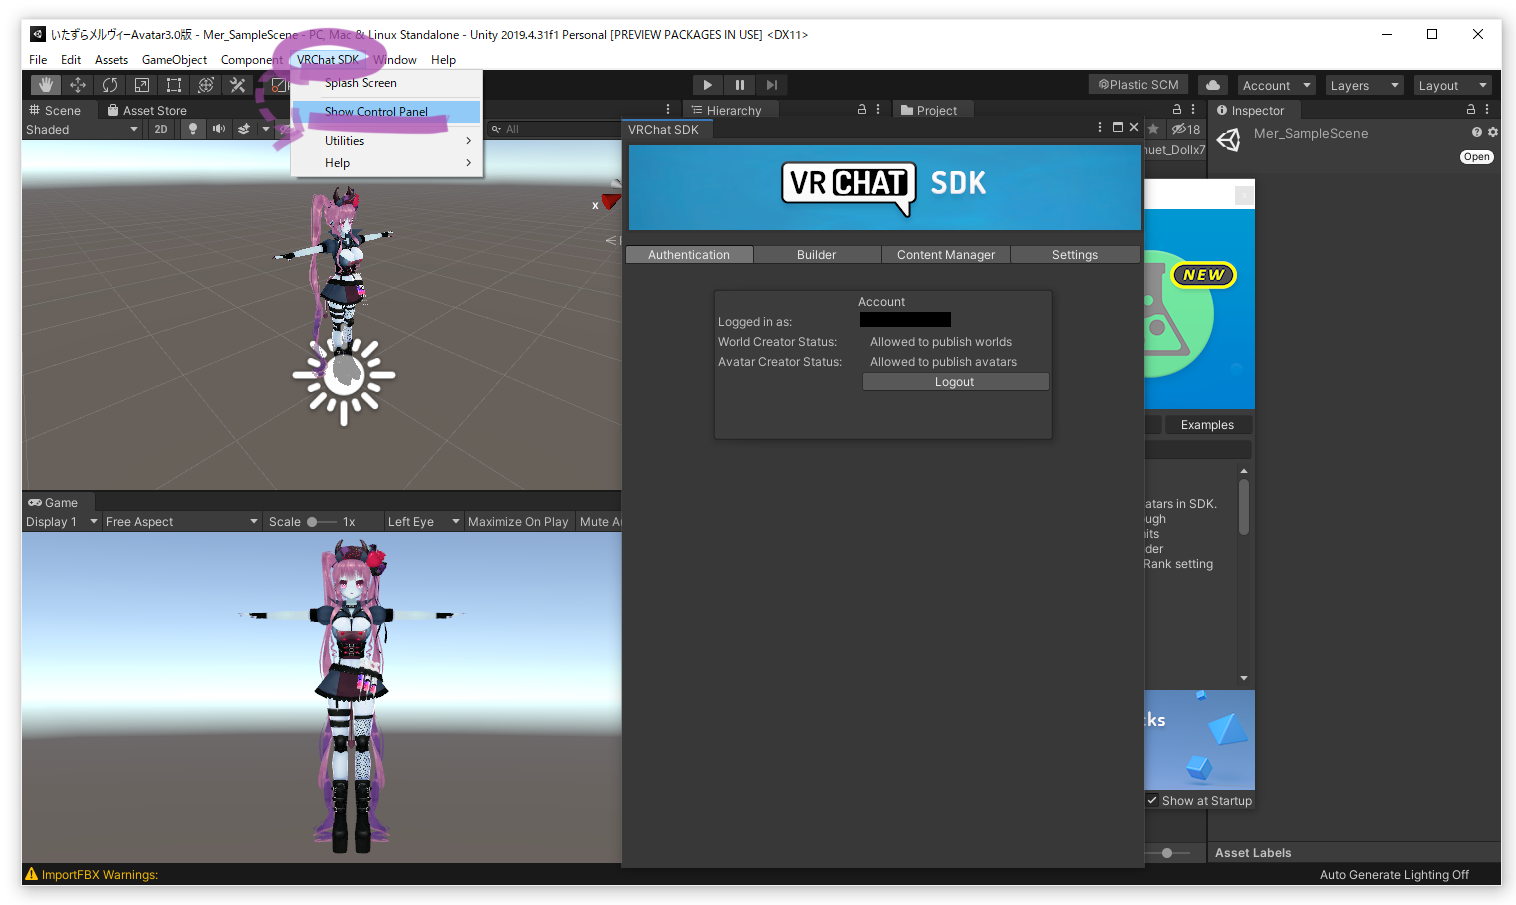Toggle hidden packages visibility count 18

[x=1186, y=130]
